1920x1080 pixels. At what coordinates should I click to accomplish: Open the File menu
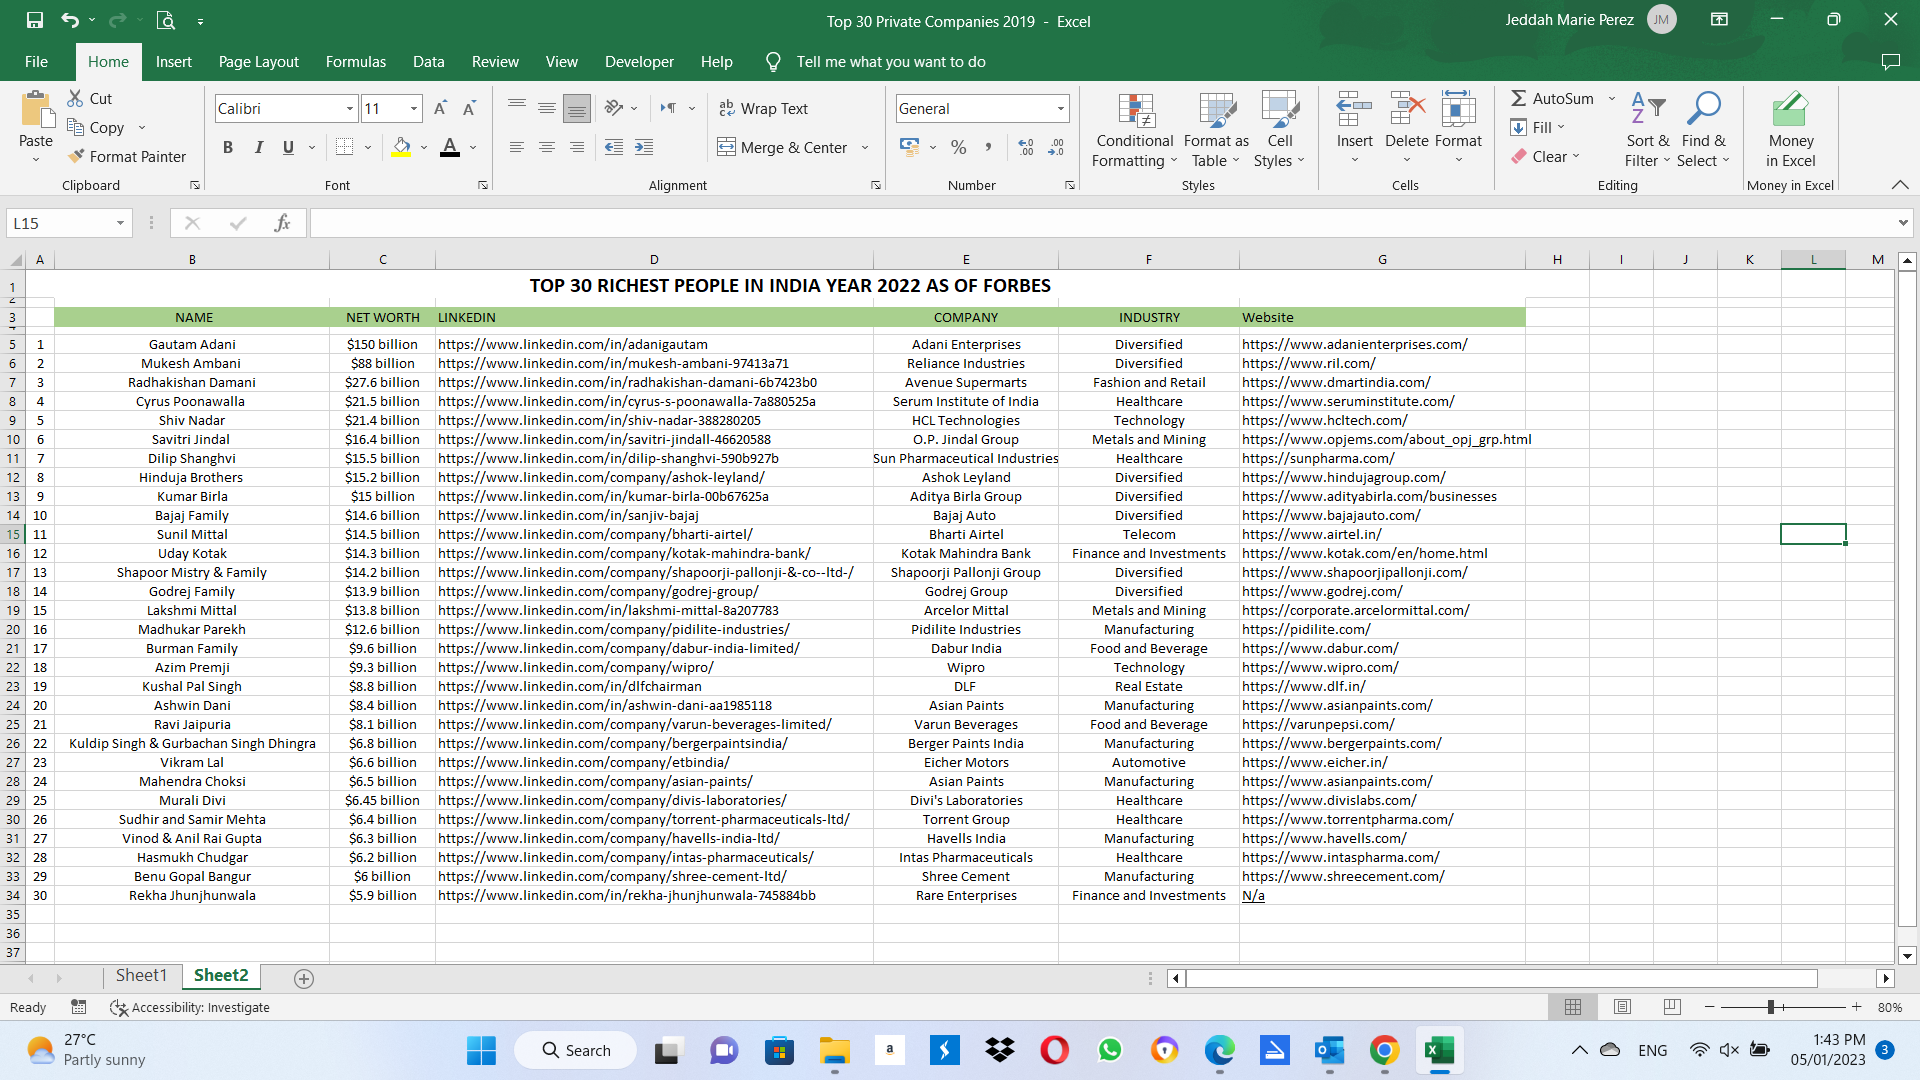tap(36, 62)
